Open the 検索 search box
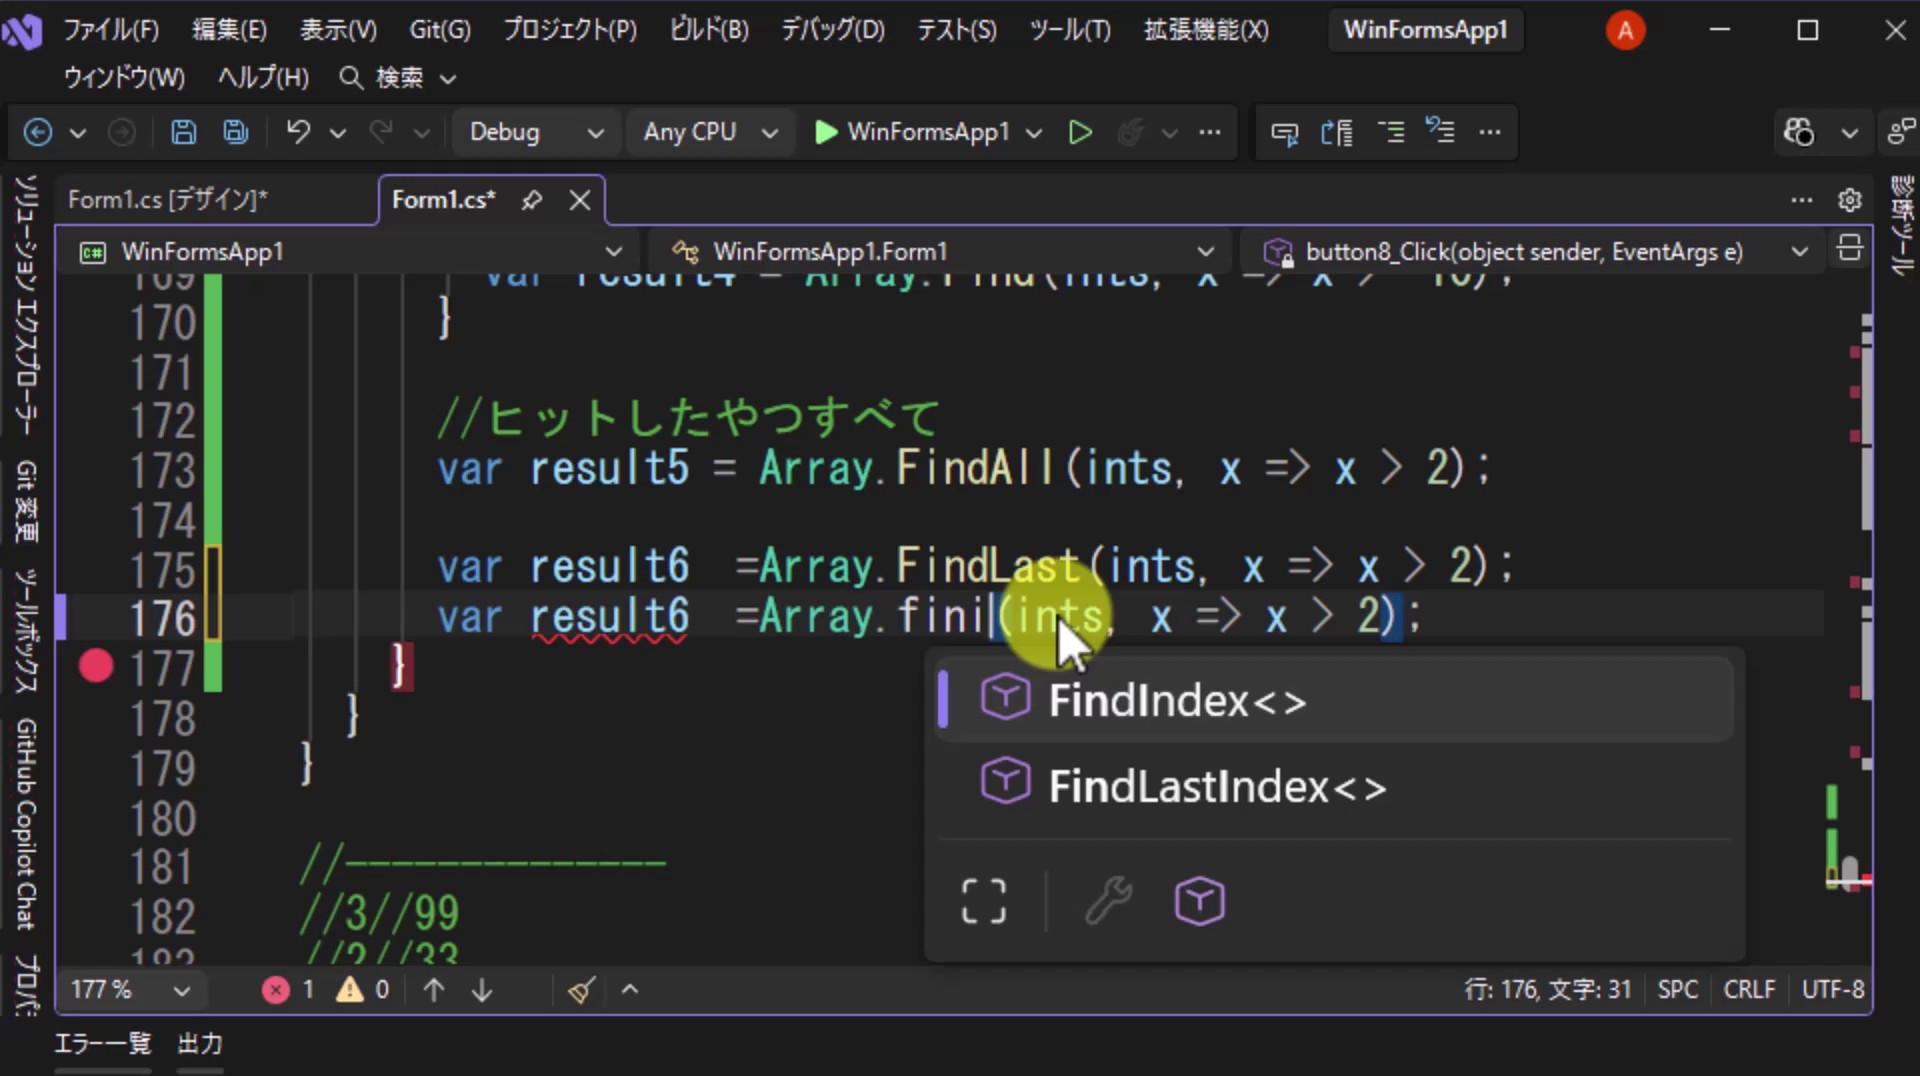This screenshot has height=1076, width=1920. tap(398, 77)
